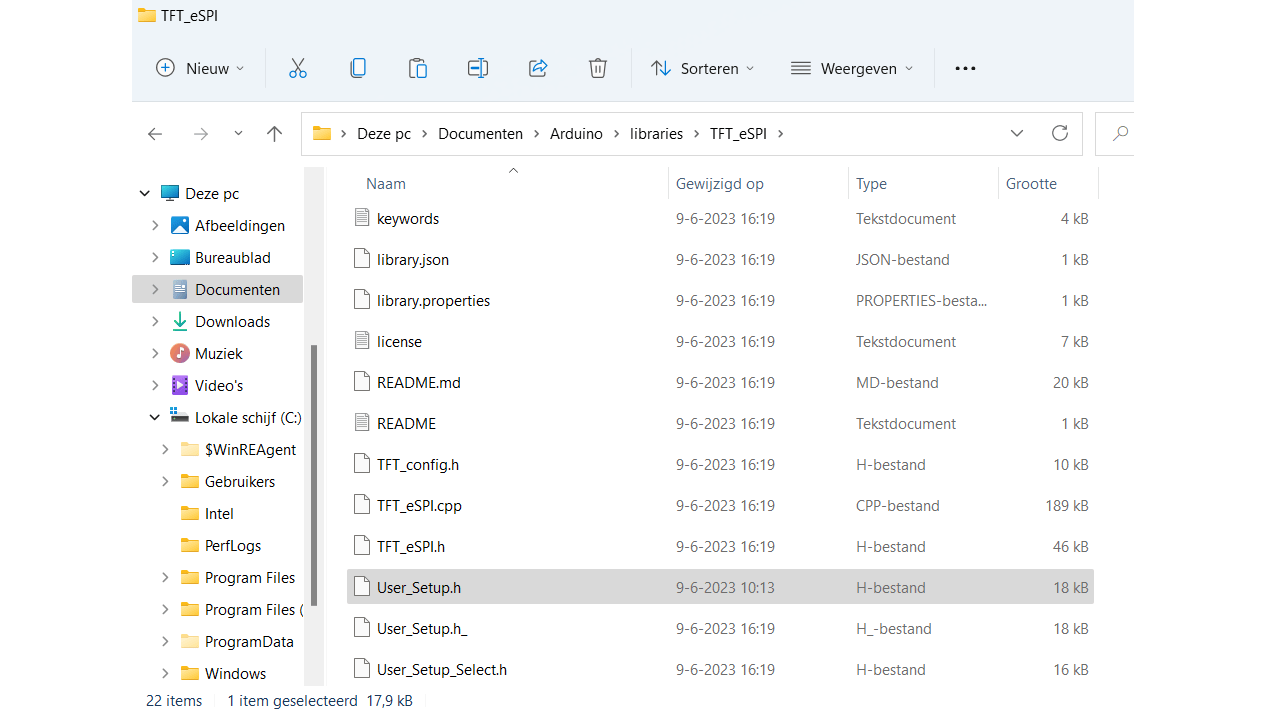This screenshot has width=1266, height=712.
Task: Click the Documenten folder icon in tree
Action: (180, 290)
